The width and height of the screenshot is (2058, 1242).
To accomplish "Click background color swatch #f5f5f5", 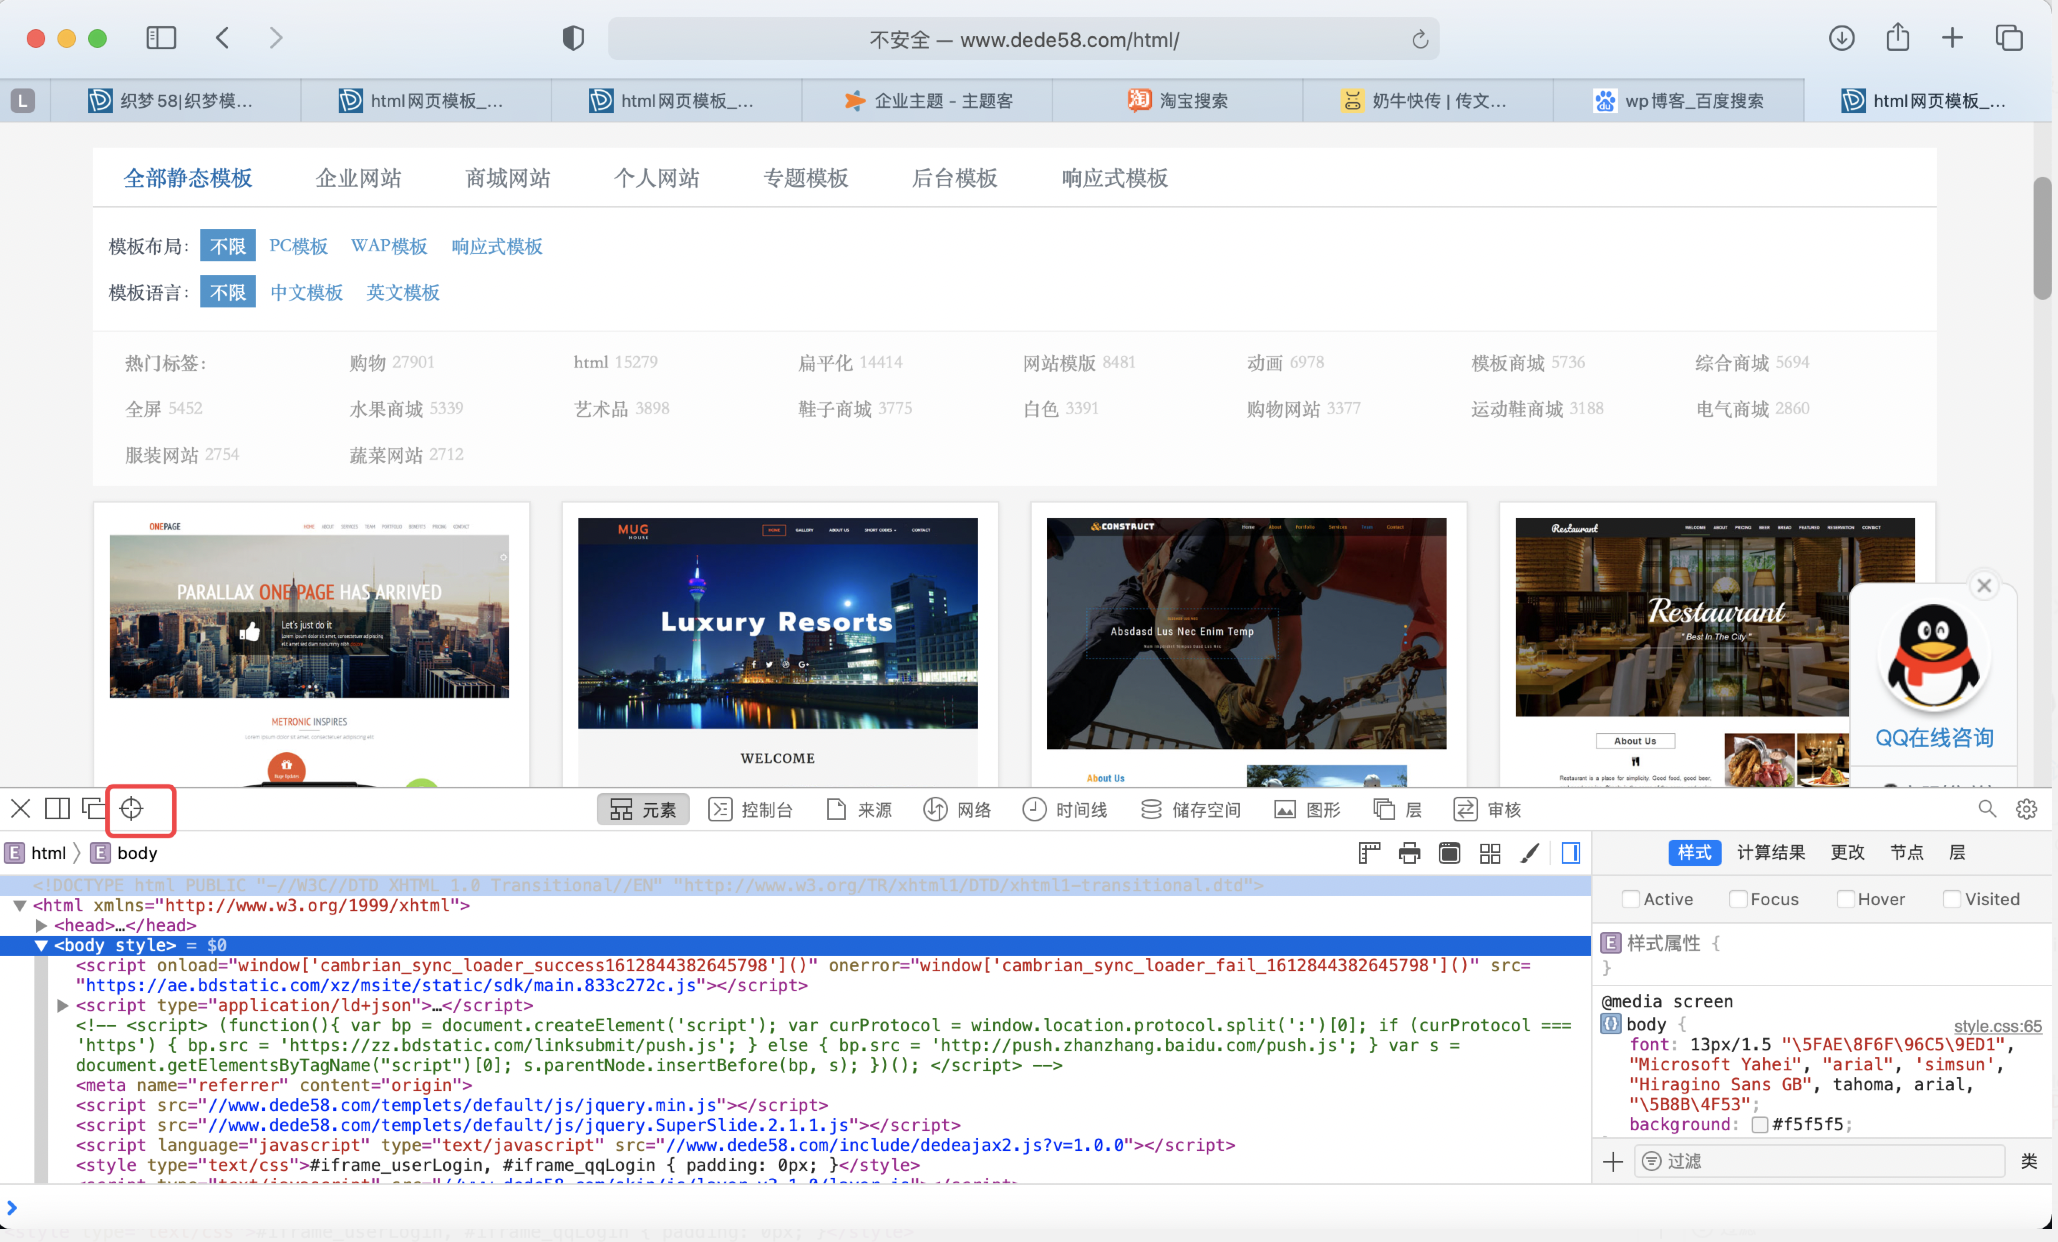I will 1760,1124.
